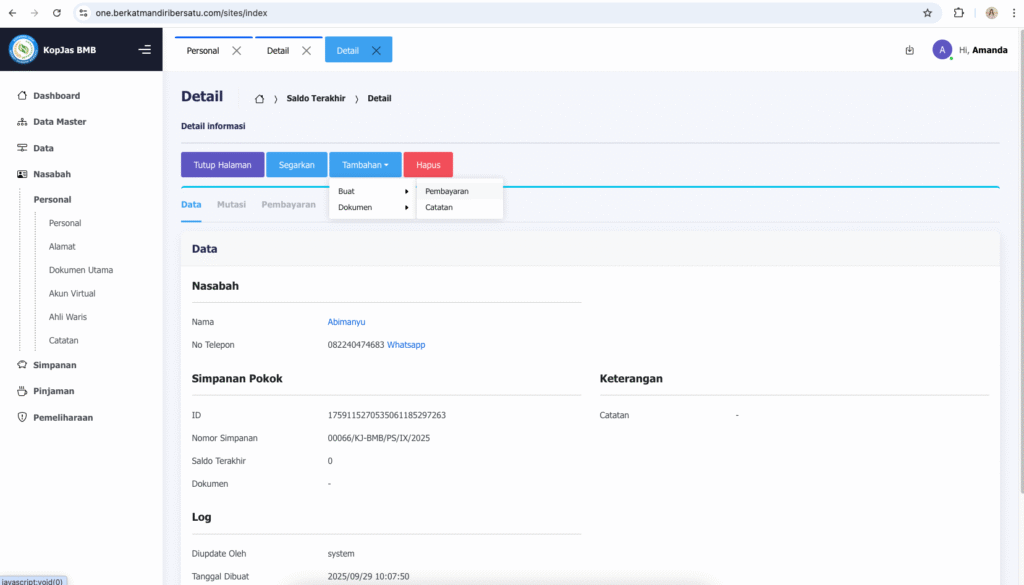Click the home icon in breadcrumb
The image size is (1024, 585).
coord(259,98)
